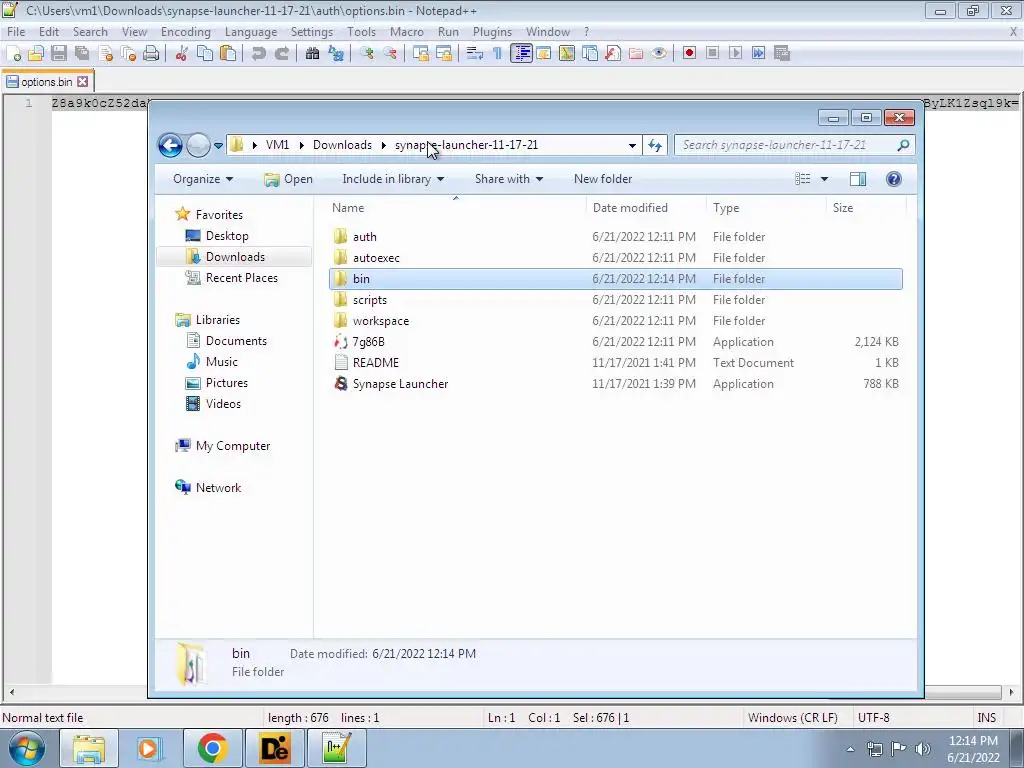This screenshot has height=768, width=1024.
Task: Select the autoexec folder
Action: tap(616, 257)
